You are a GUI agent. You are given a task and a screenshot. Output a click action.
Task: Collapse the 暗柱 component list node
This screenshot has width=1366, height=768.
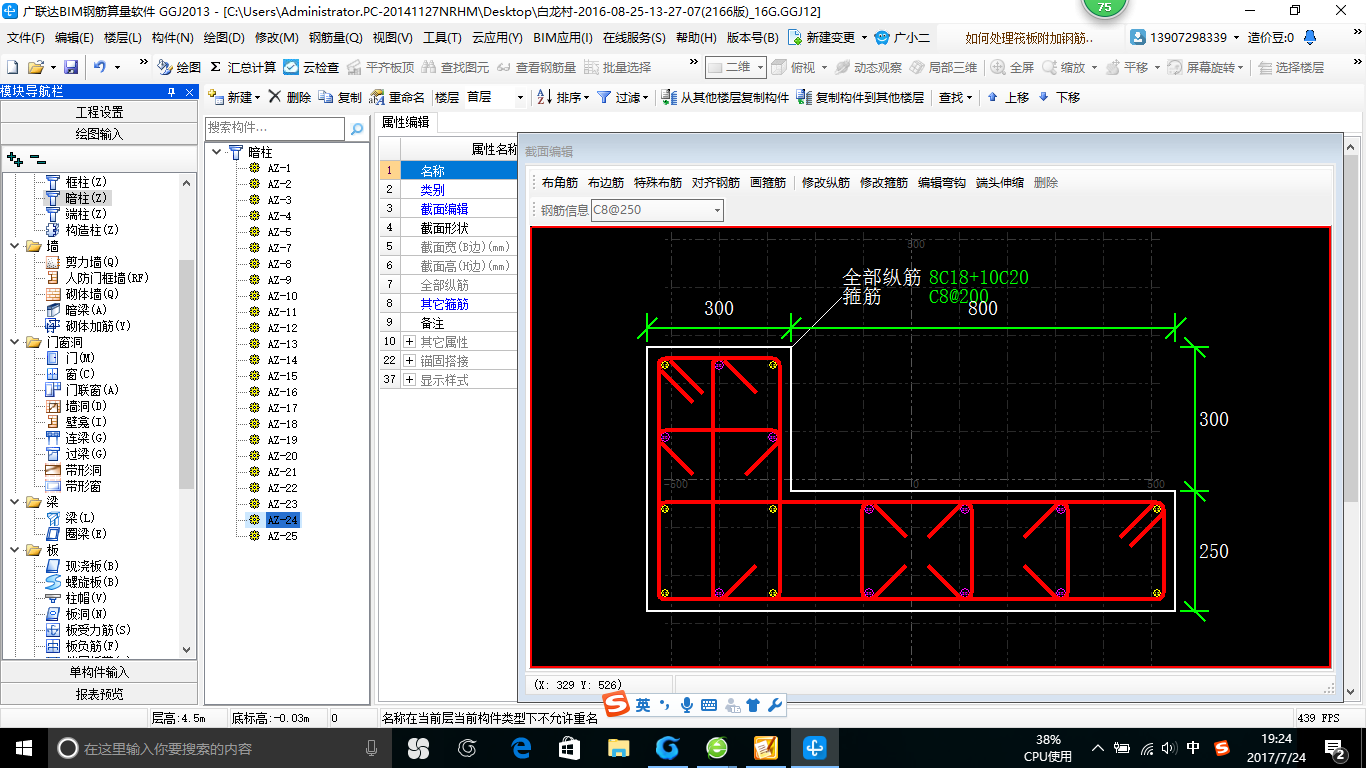pyautogui.click(x=218, y=152)
